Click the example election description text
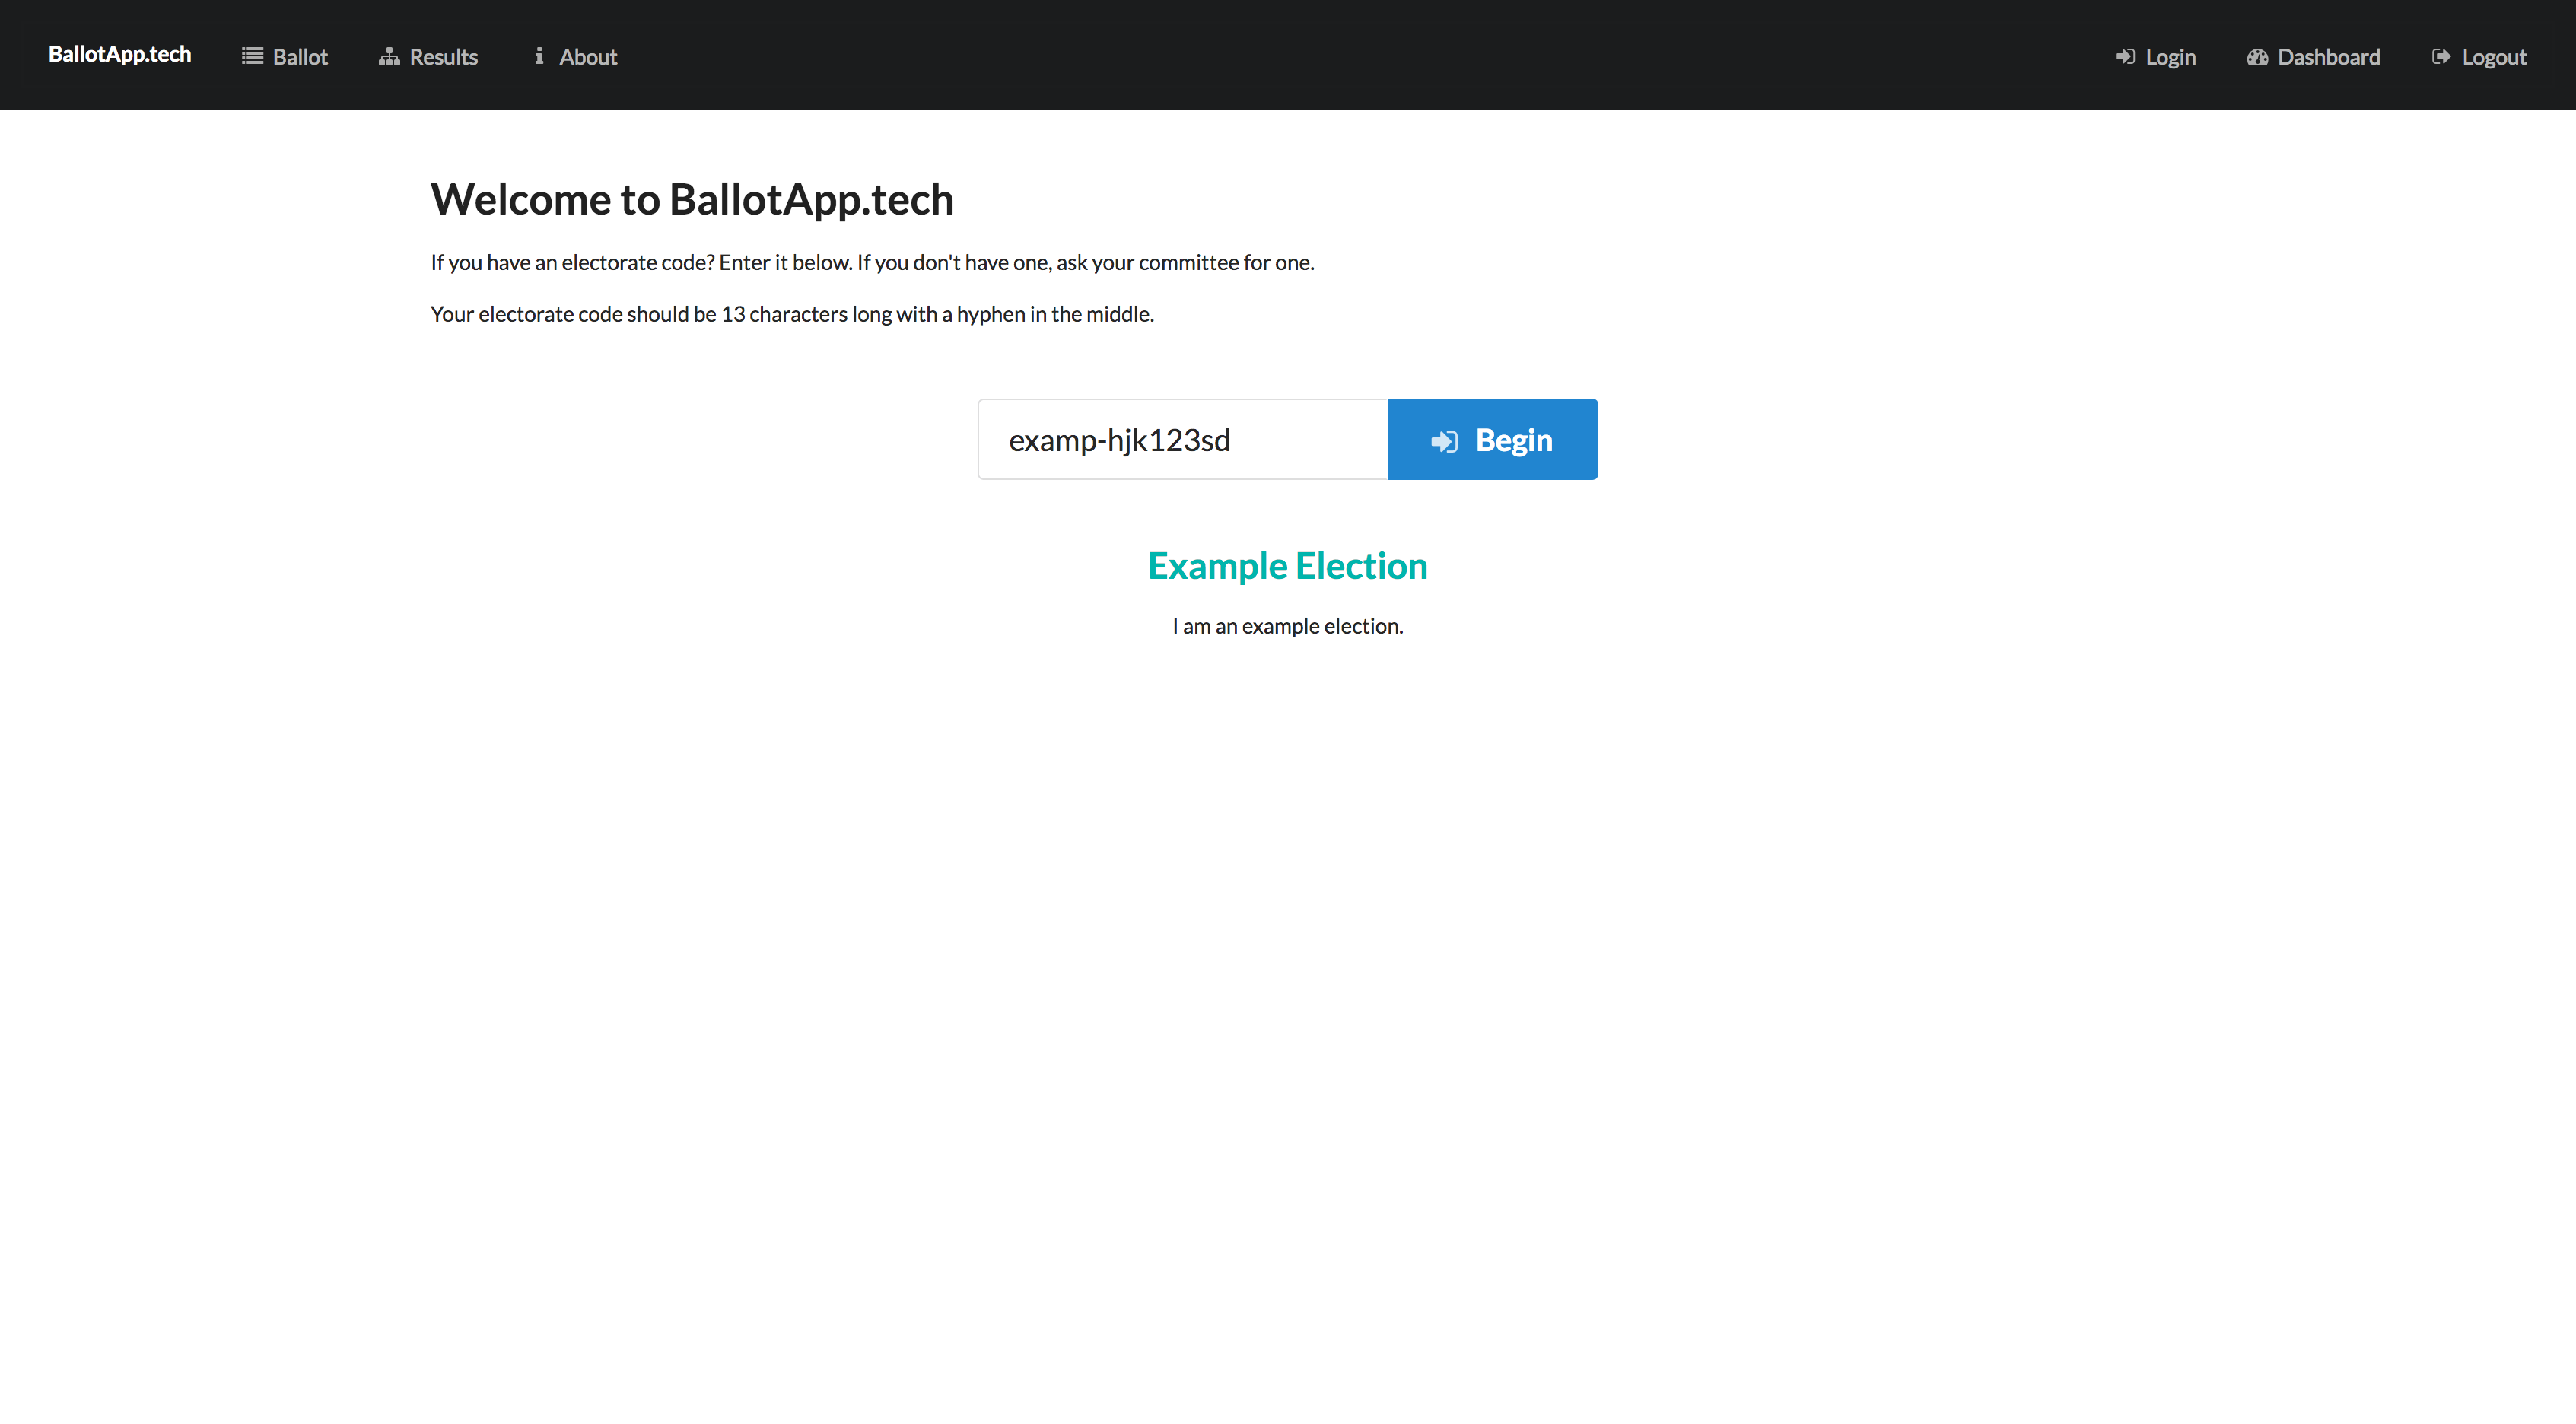 click(x=1287, y=626)
